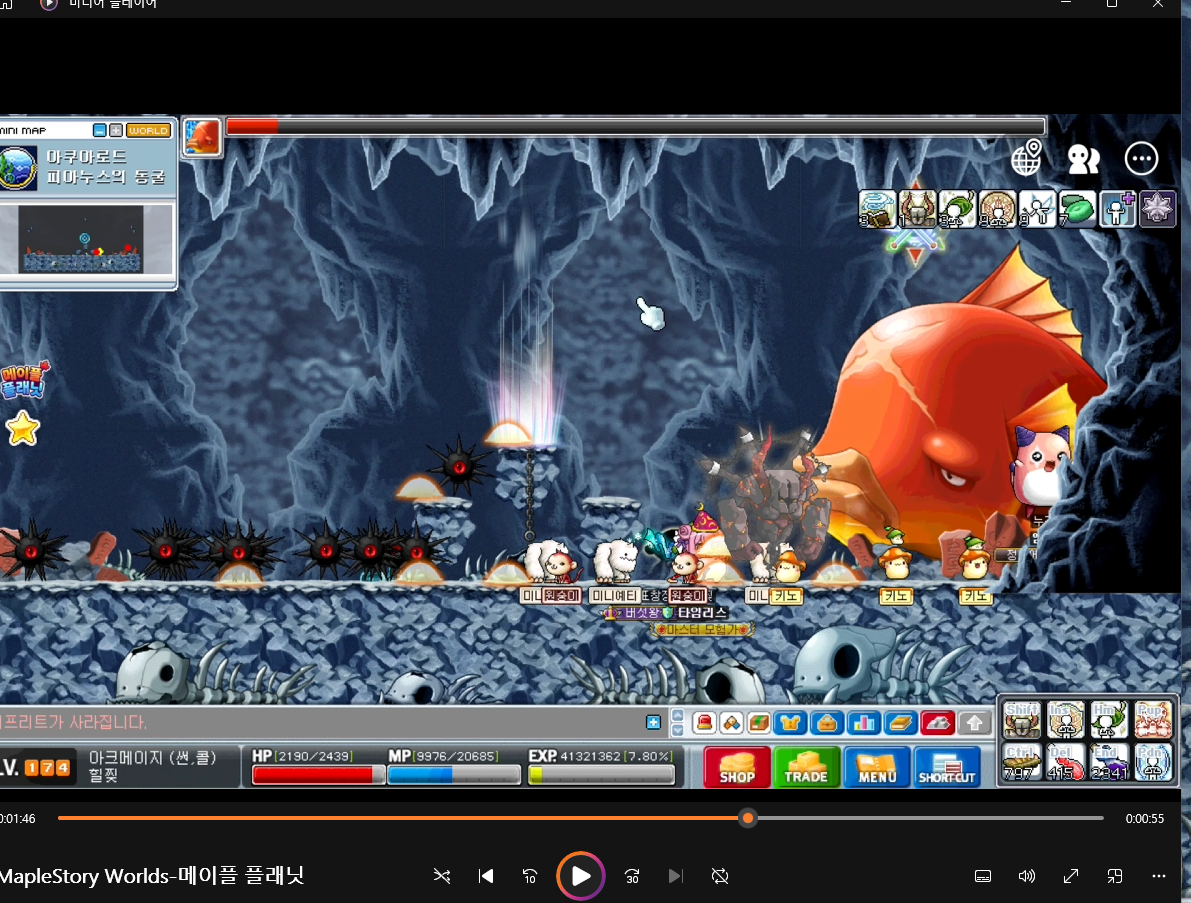Click the winged fairy buff icon

1038,209
